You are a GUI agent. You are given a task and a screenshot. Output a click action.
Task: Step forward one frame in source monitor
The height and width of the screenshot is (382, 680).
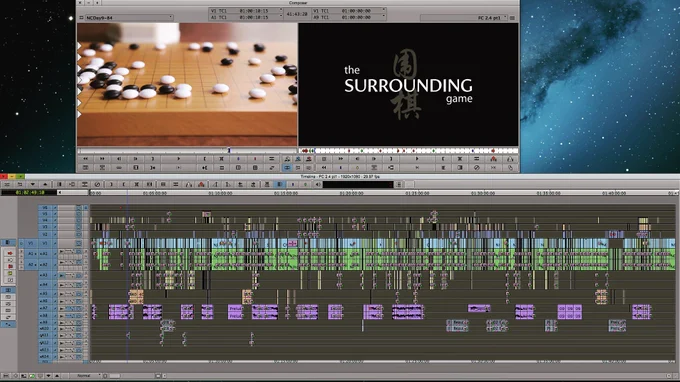click(x=136, y=159)
